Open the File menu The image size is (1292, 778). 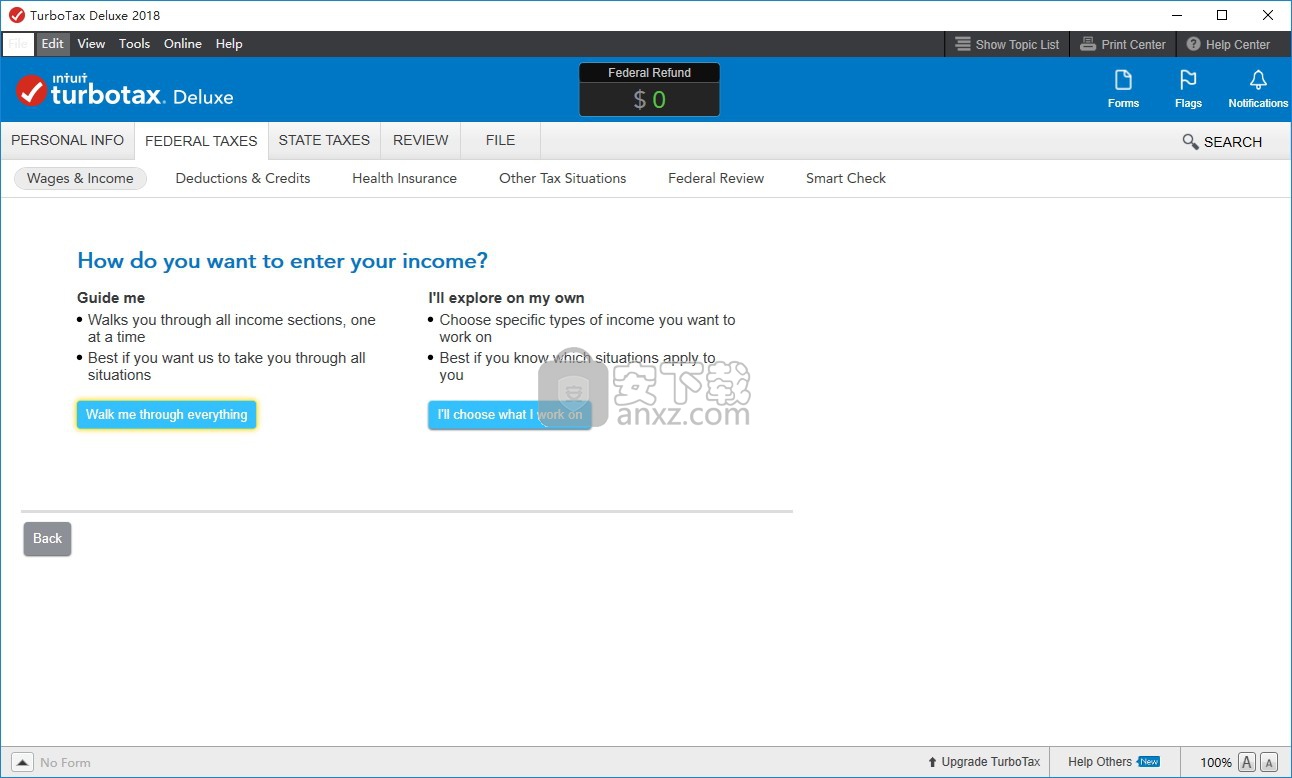pos(18,44)
